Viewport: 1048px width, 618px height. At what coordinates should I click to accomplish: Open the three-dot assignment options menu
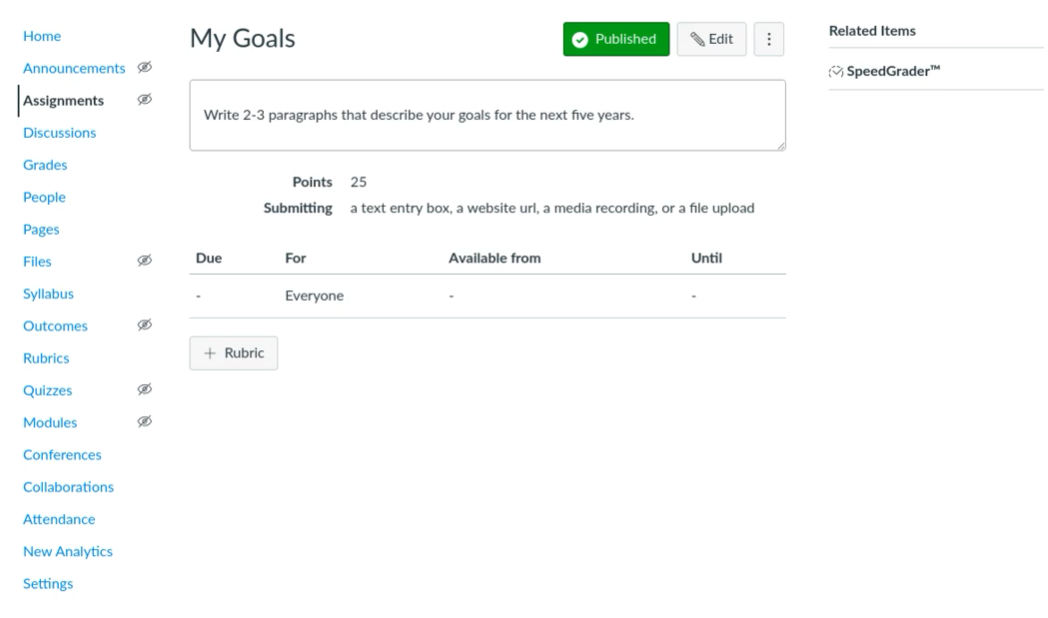768,39
